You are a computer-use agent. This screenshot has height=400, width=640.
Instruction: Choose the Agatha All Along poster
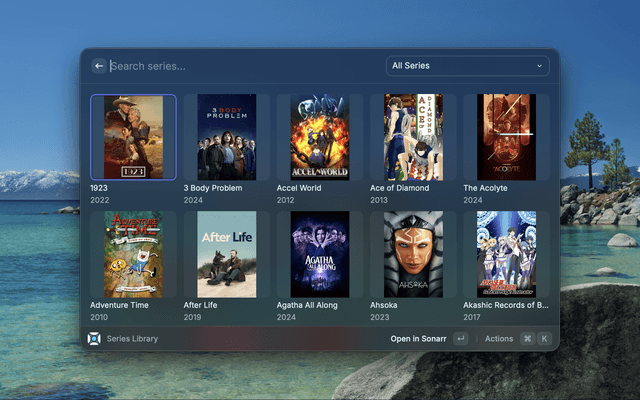pyautogui.click(x=320, y=254)
